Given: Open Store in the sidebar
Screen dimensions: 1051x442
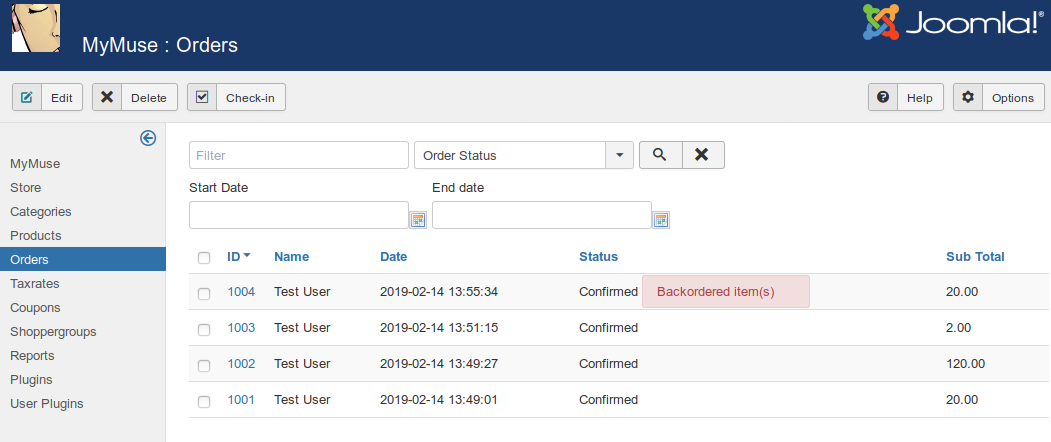Looking at the screenshot, I should coord(25,188).
